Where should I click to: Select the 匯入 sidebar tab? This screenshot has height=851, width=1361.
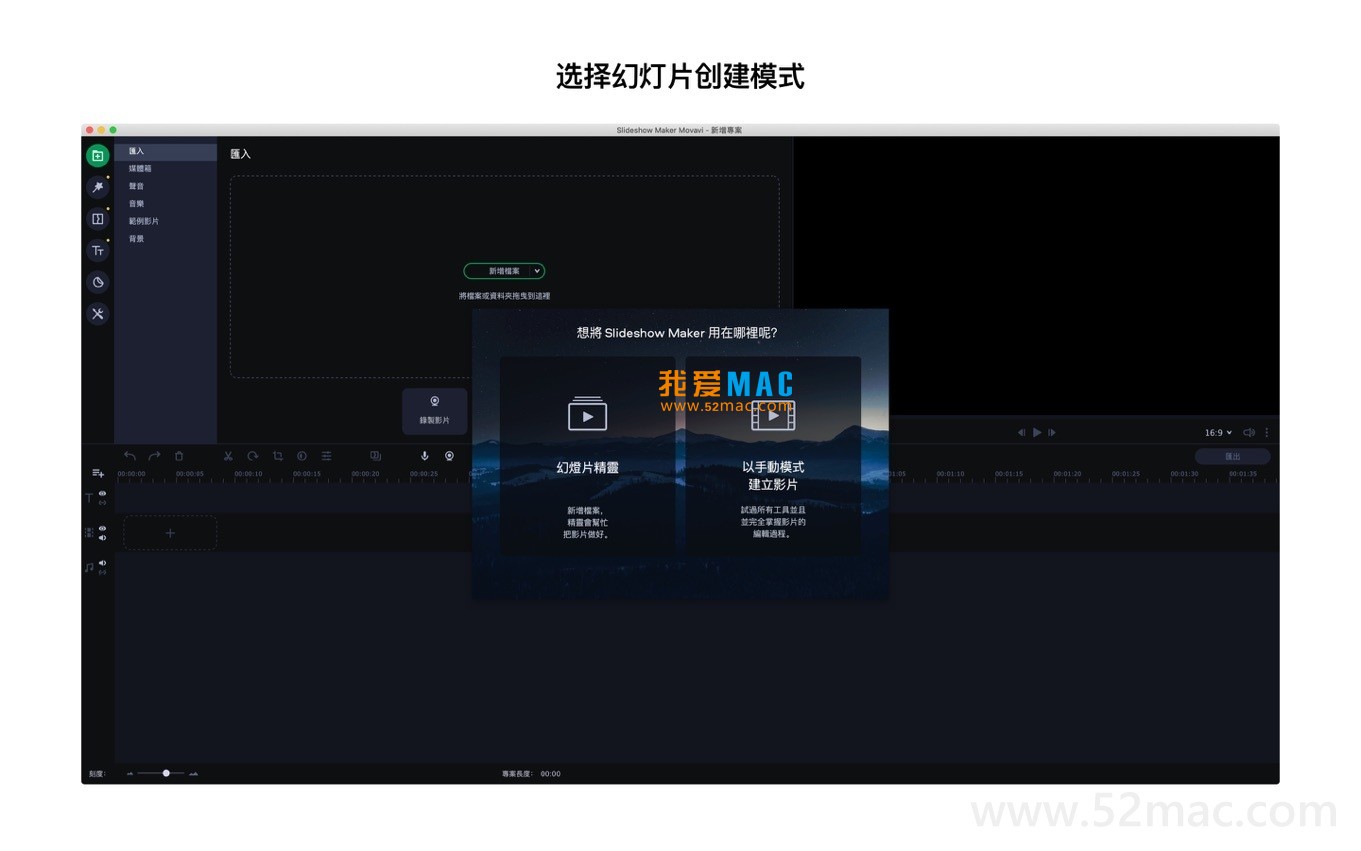tap(165, 152)
